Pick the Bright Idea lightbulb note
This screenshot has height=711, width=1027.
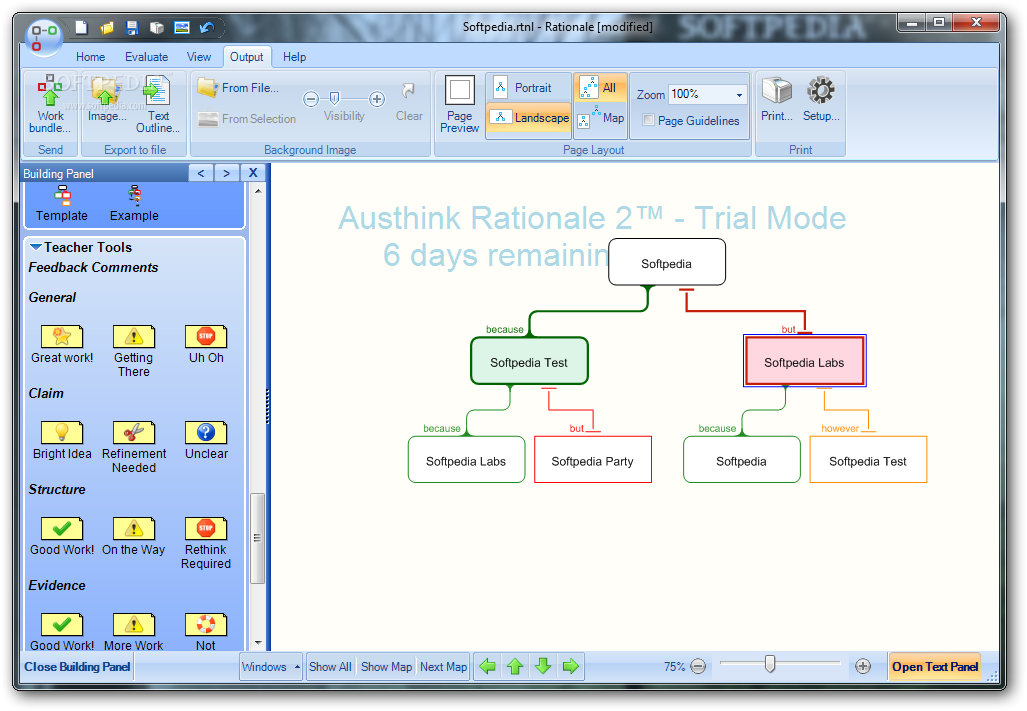point(62,441)
